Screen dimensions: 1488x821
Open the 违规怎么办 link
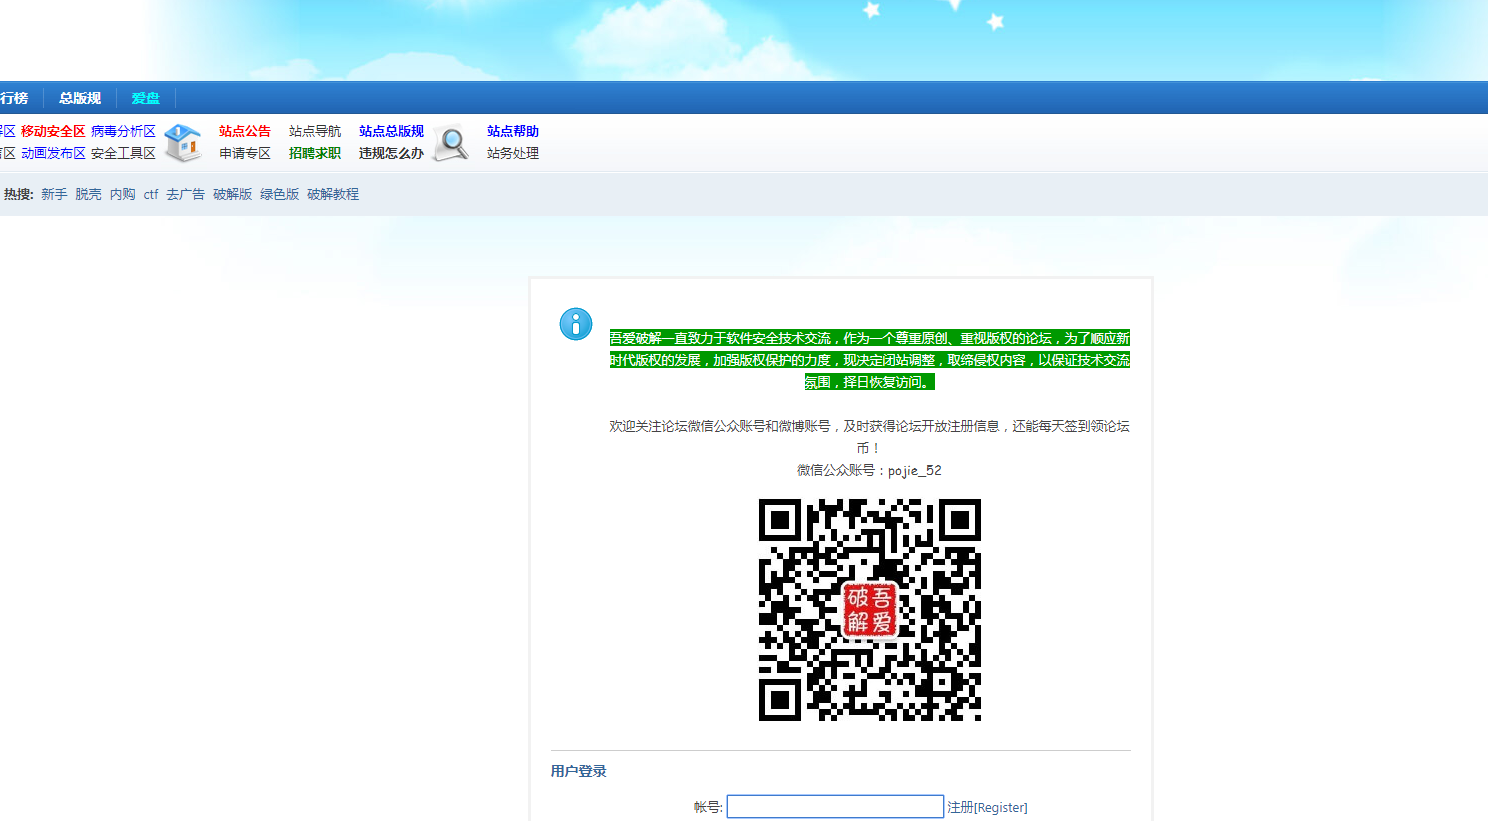point(391,153)
